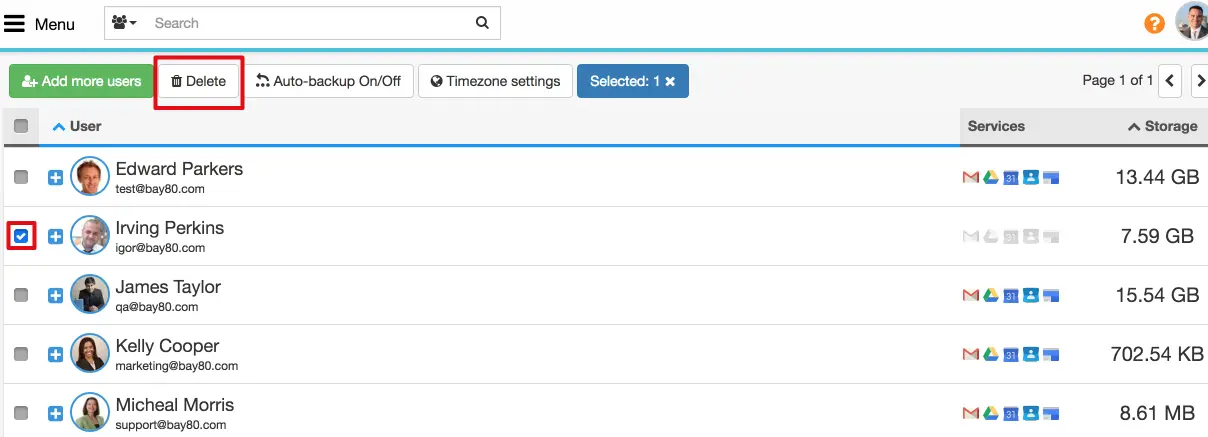Expand Irving Perkins' row details
Screen dimensions: 1208x437
coord(56,237)
